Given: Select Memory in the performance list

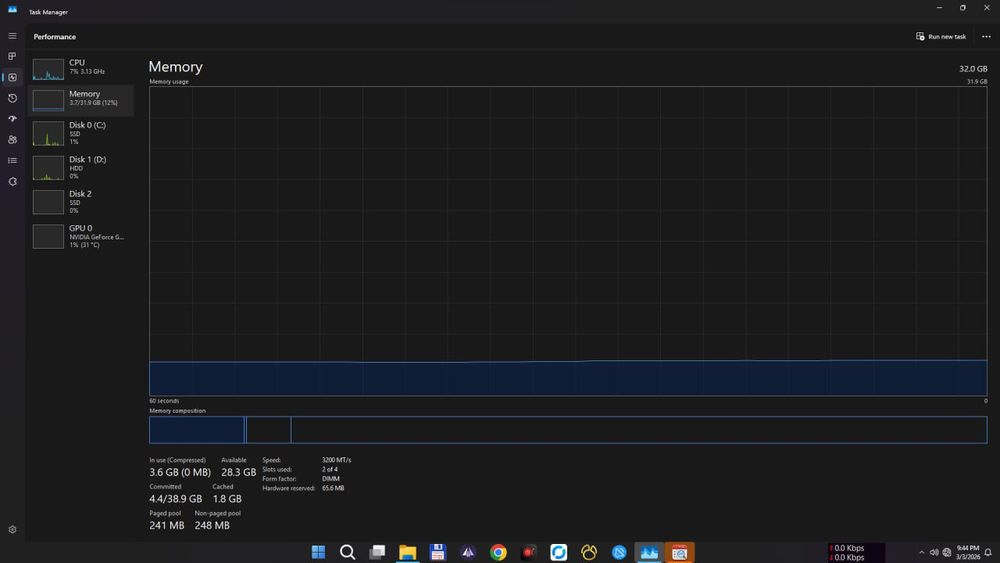Looking at the screenshot, I should (x=81, y=99).
